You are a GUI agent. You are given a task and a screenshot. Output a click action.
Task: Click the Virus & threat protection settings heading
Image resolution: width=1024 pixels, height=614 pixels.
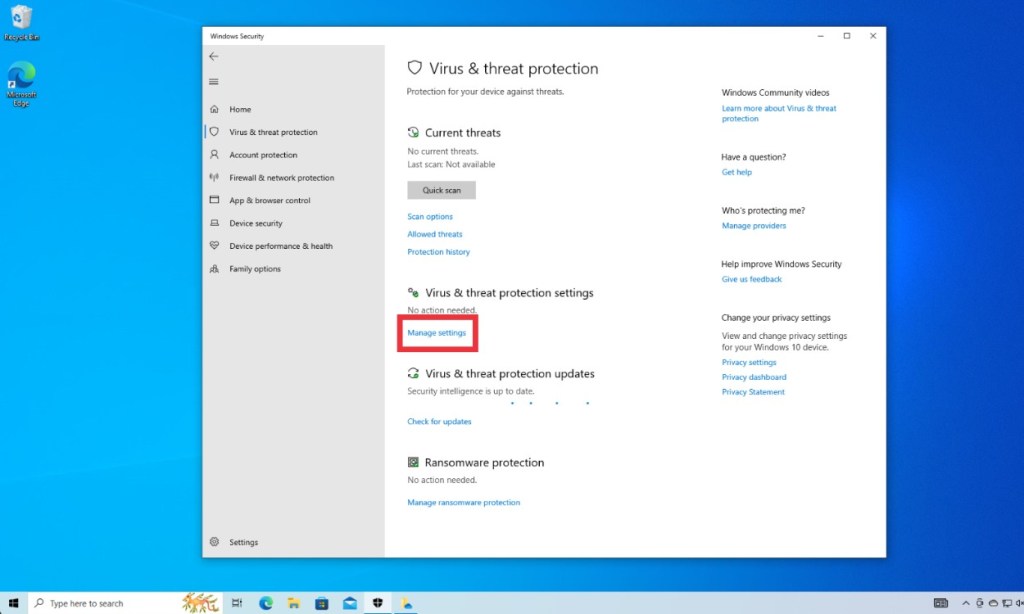509,293
